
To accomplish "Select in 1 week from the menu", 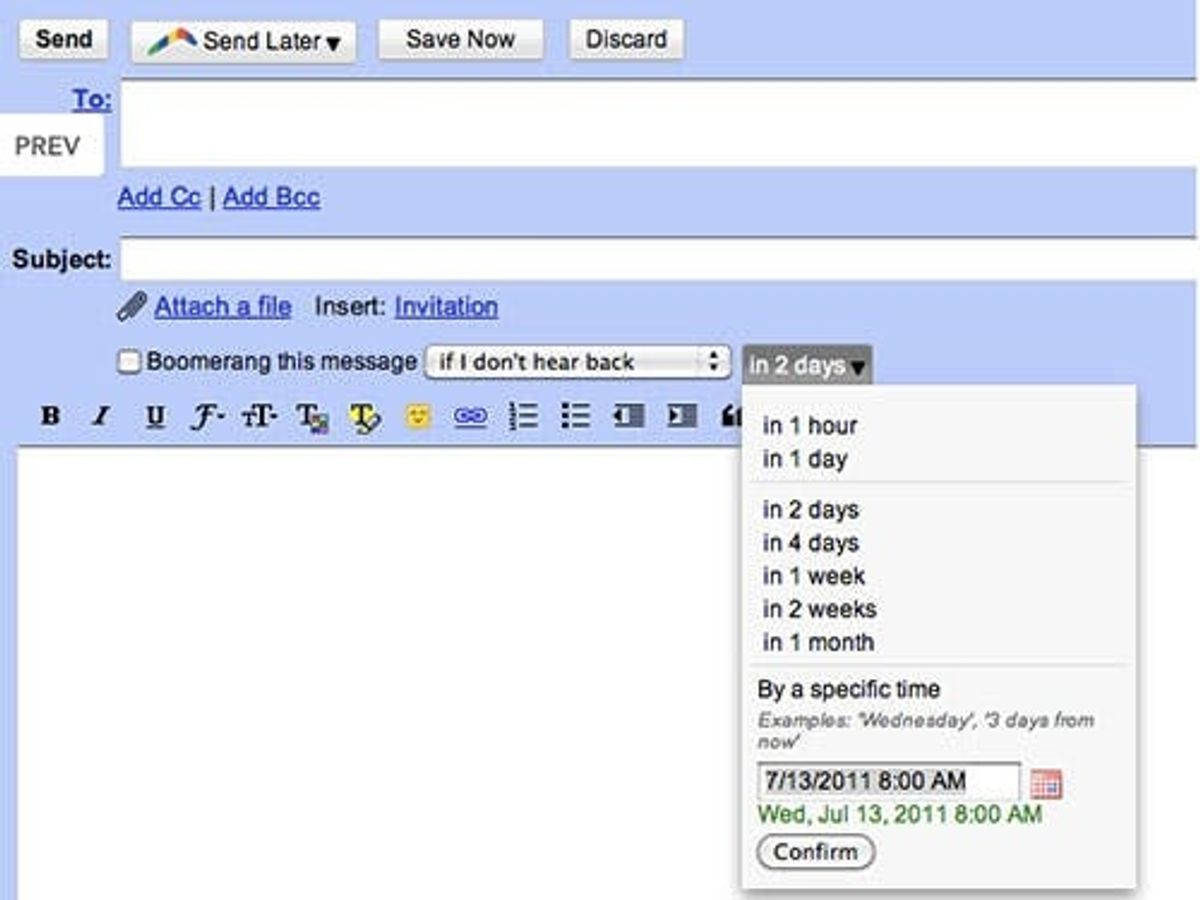I will [814, 576].
